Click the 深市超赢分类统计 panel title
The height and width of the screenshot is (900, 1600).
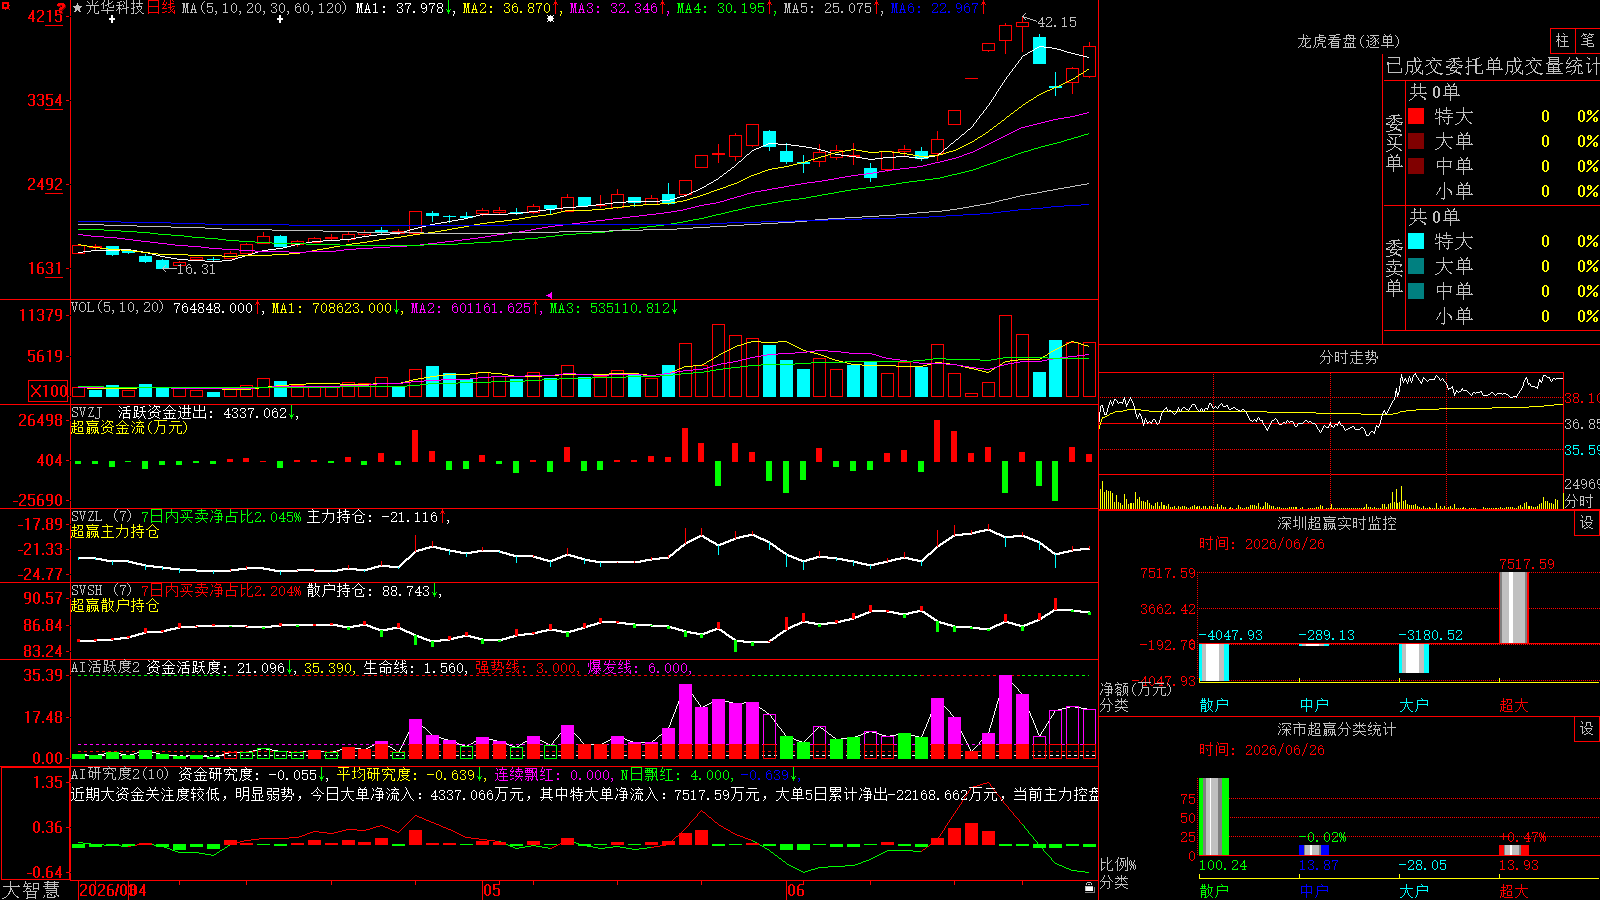click(x=1337, y=729)
